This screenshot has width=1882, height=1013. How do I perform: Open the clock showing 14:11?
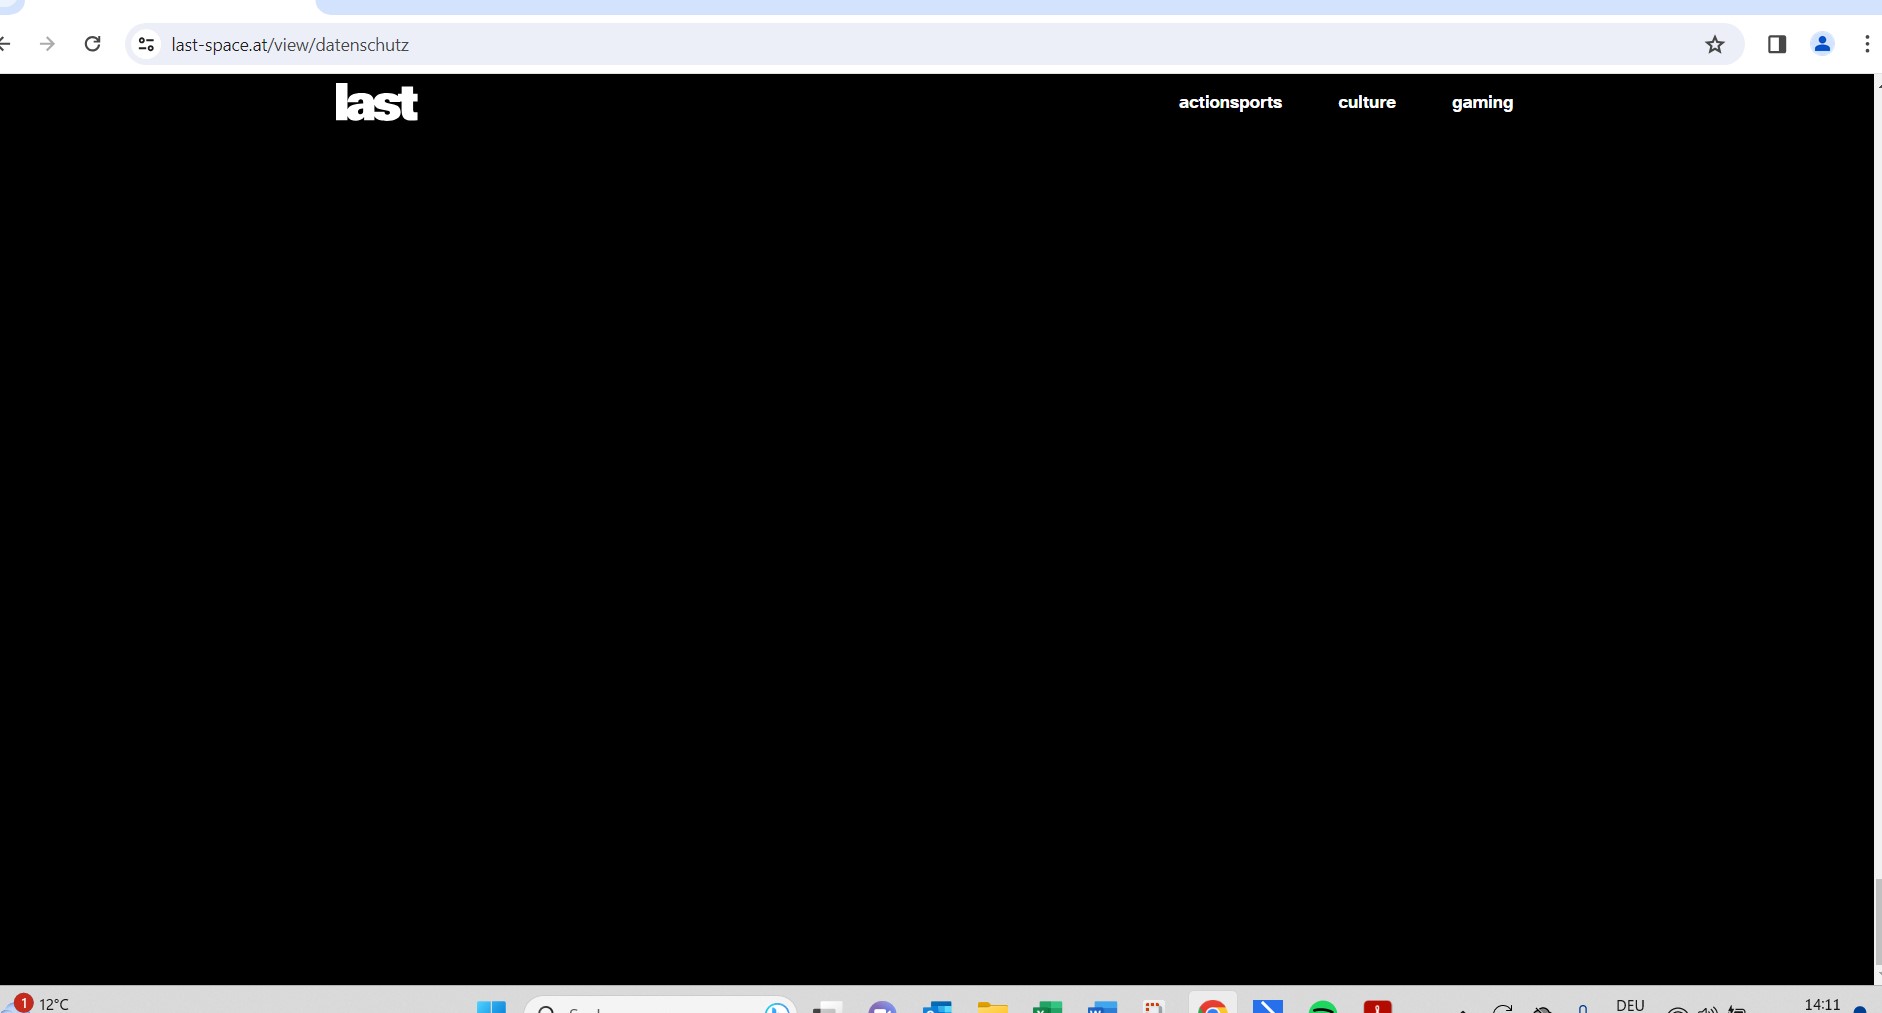coord(1822,1004)
